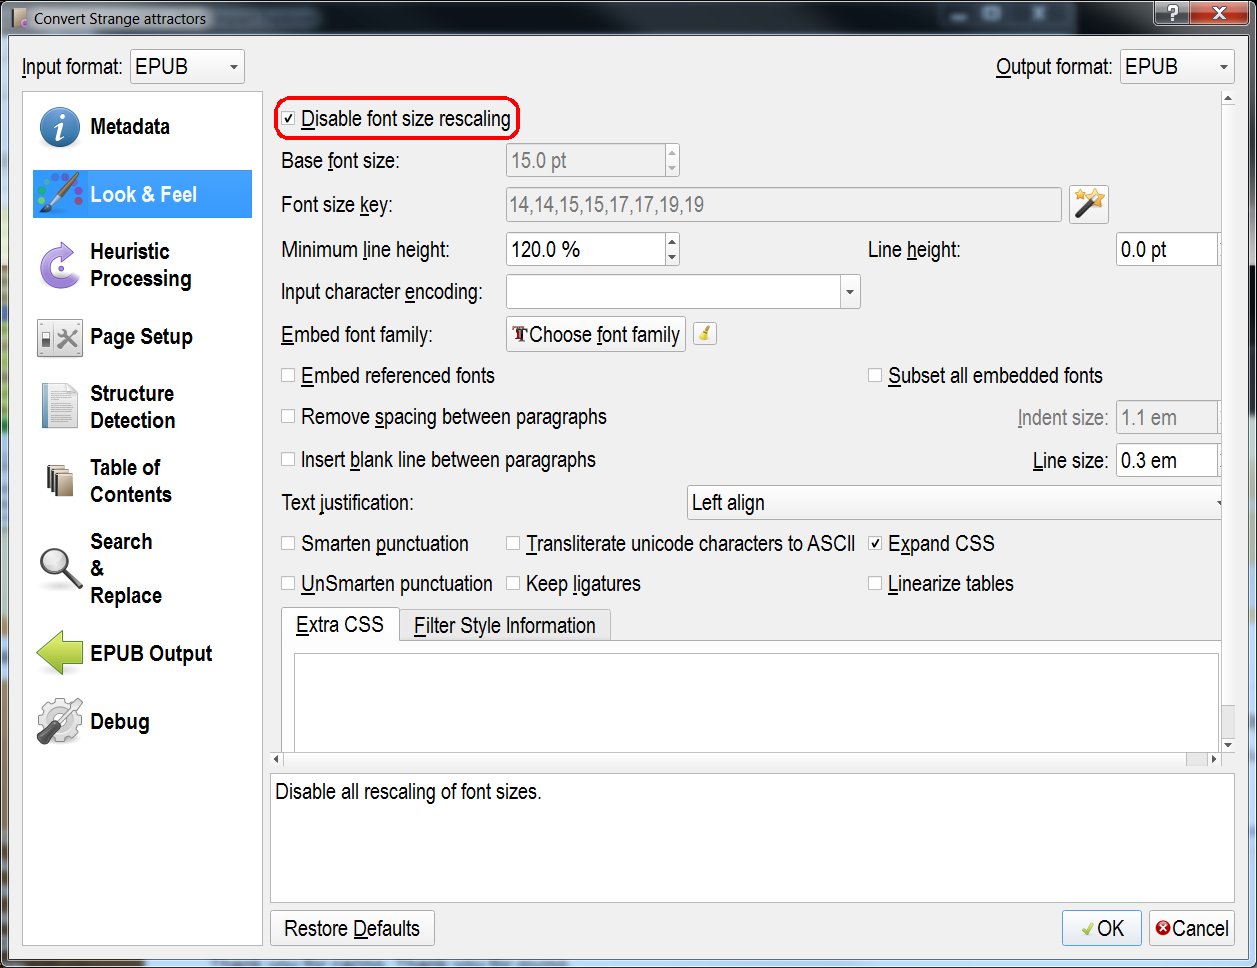
Task: Open Page Setup tools icon
Action: coord(59,338)
